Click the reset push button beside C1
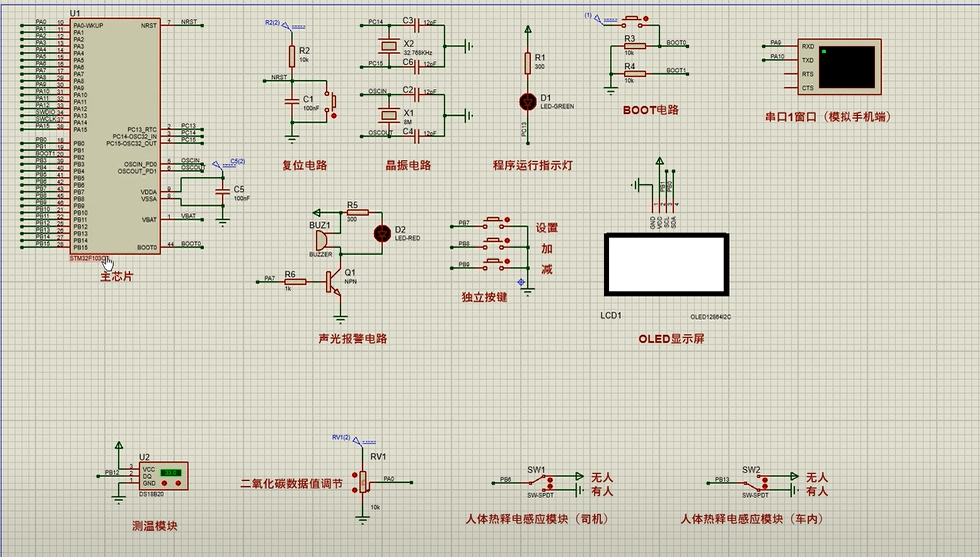Viewport: 980px width, 557px height. tap(332, 103)
